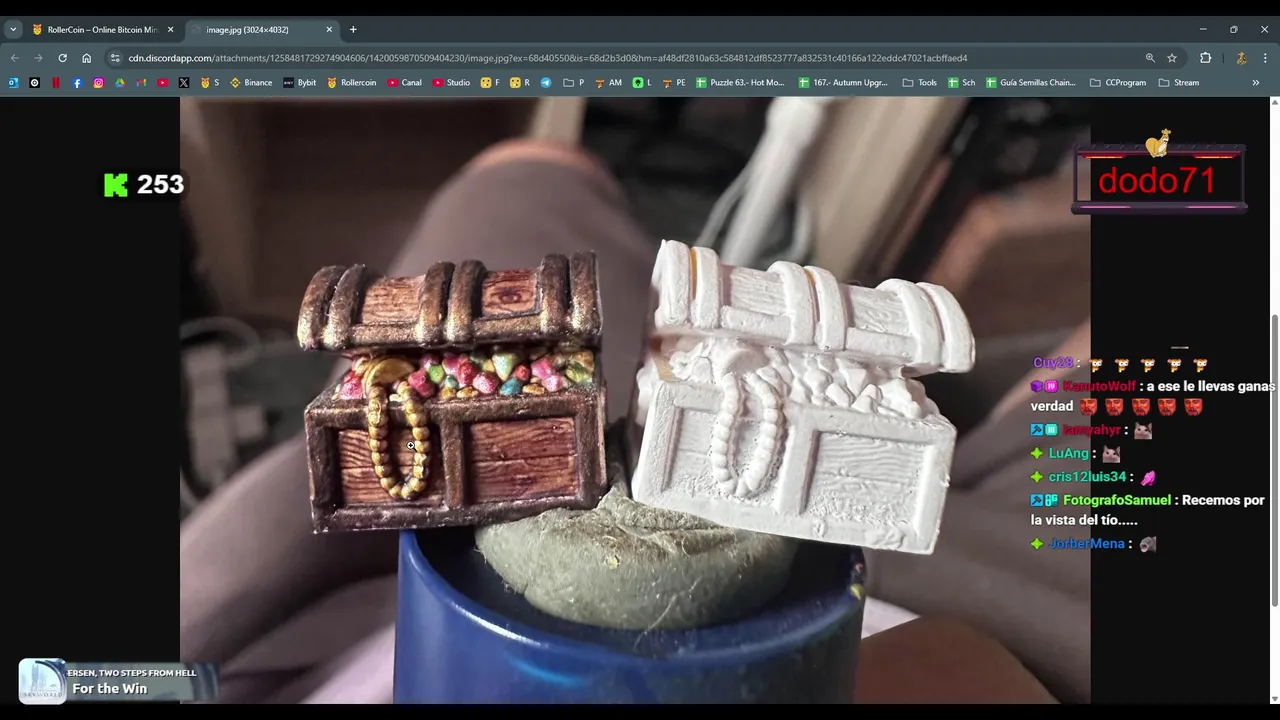Open the Chrome profile avatar
1280x720 pixels.
pyautogui.click(x=1241, y=58)
